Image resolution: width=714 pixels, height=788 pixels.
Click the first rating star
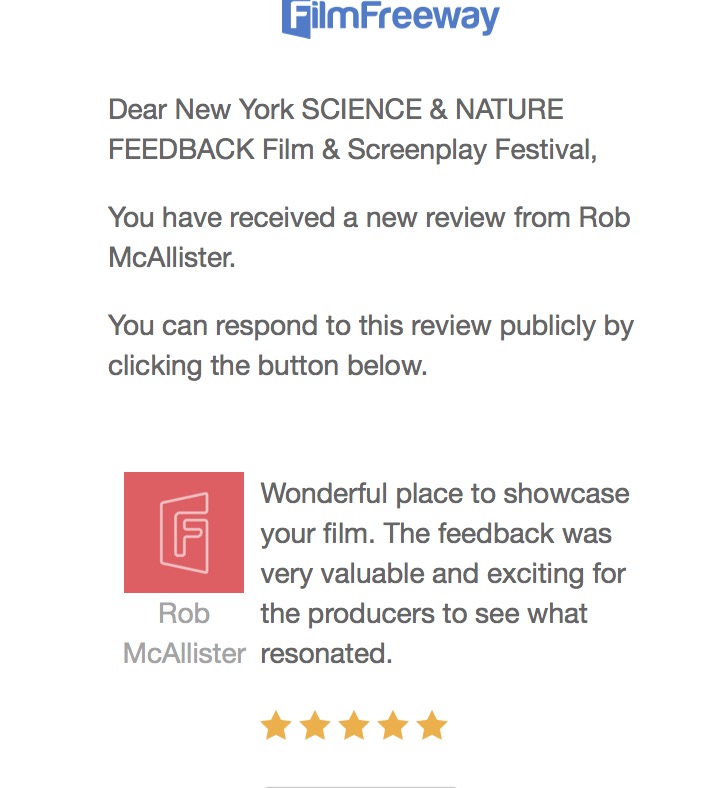click(275, 726)
